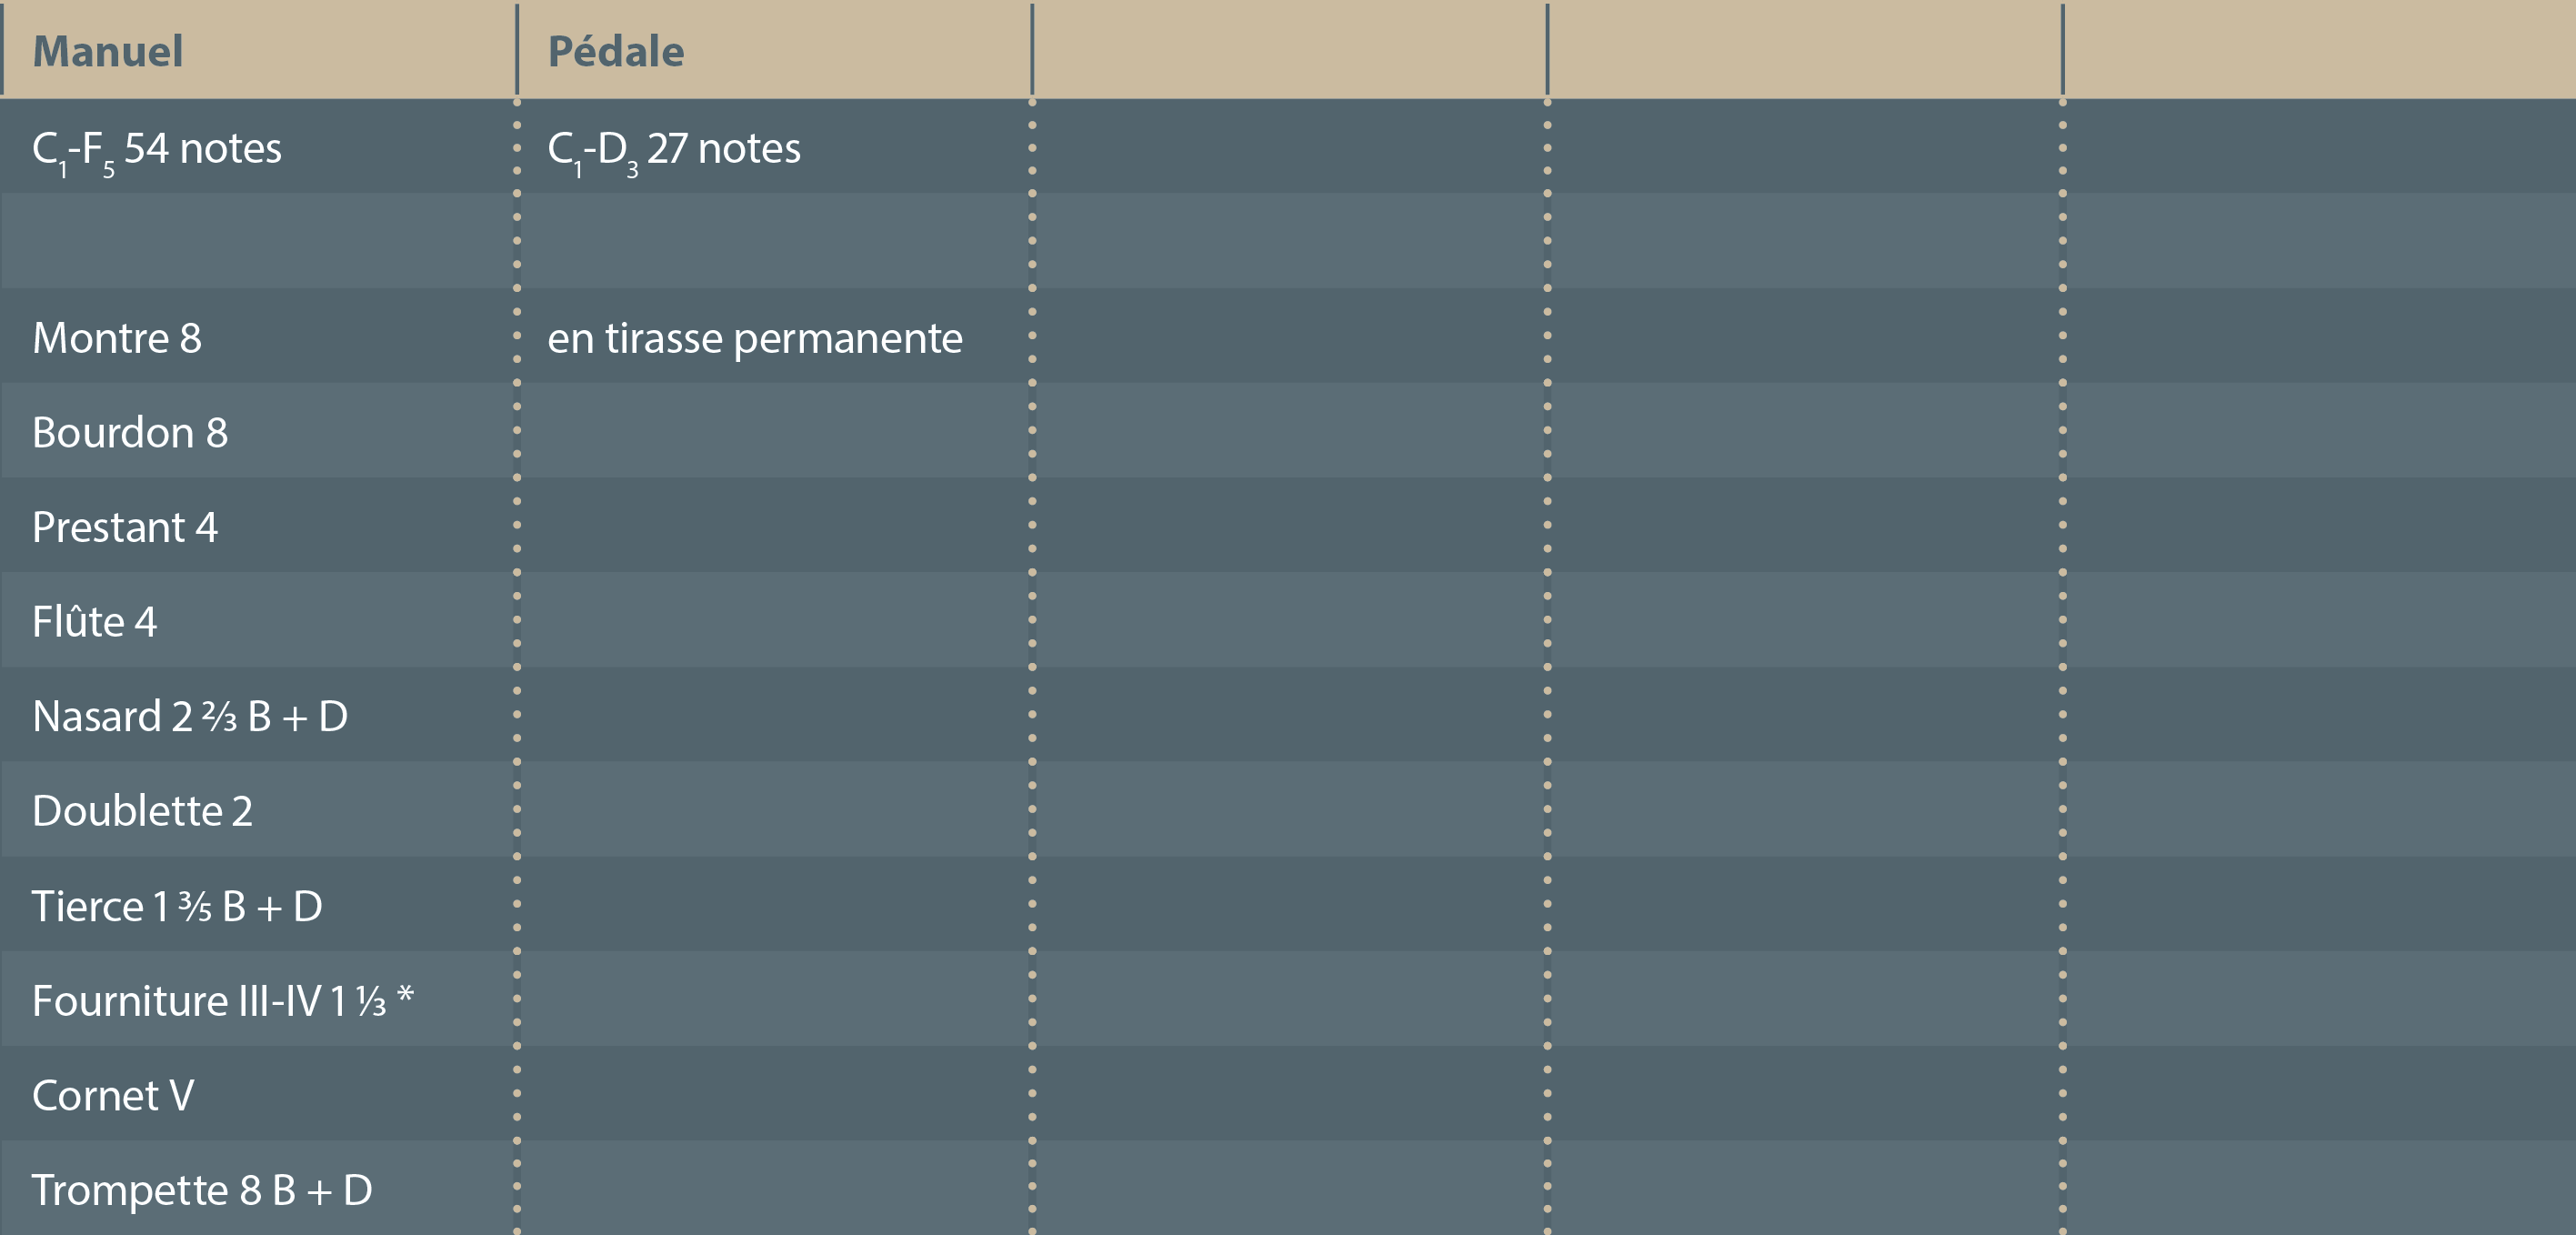Click the Montre 8 stop entry

(x=117, y=338)
